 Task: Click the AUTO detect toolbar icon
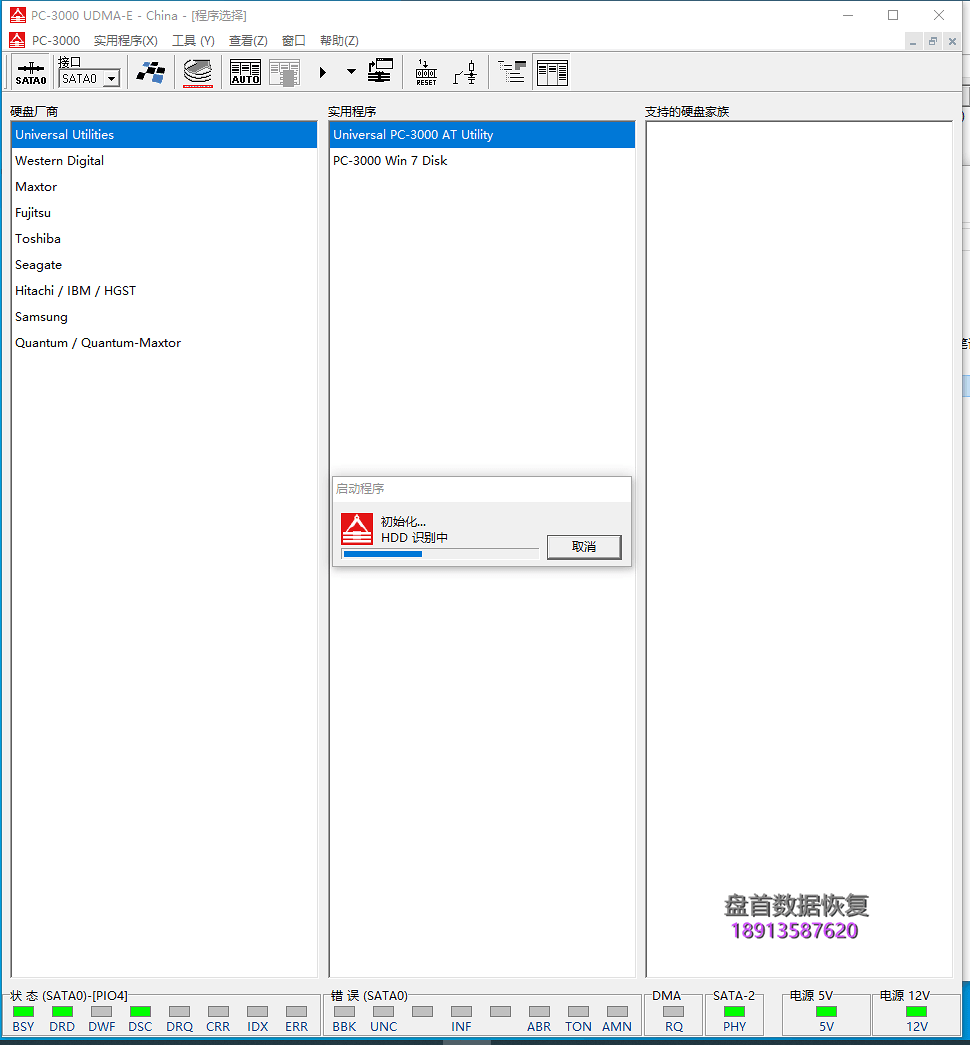tap(245, 72)
